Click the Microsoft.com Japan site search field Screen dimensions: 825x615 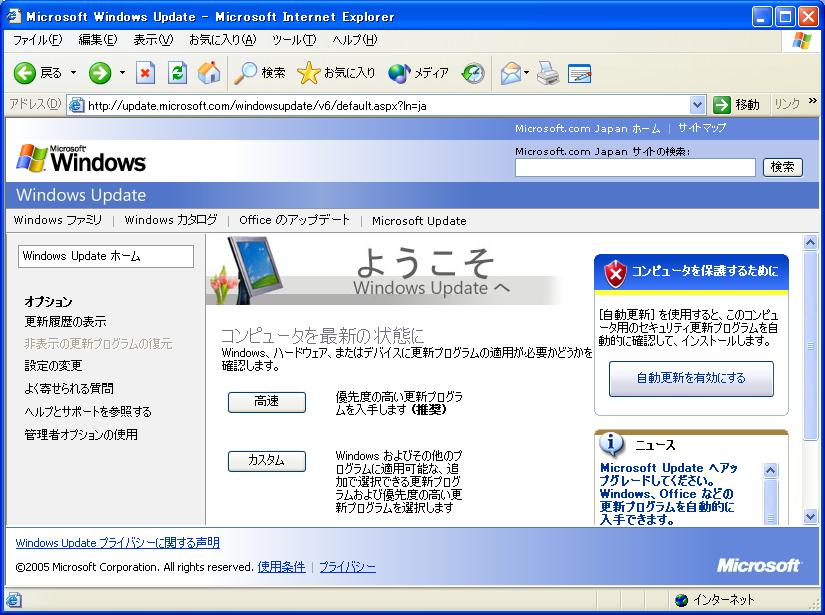click(635, 168)
